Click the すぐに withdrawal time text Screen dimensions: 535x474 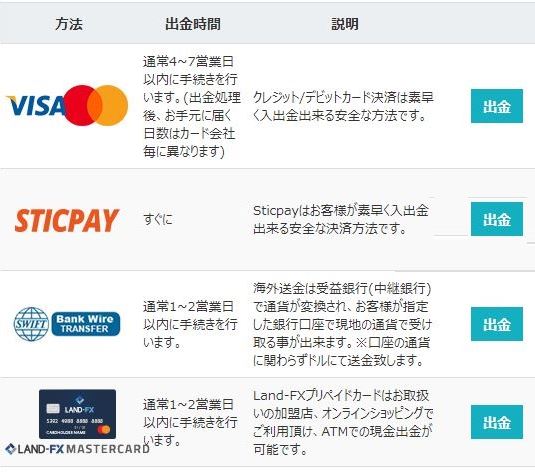pyautogui.click(x=158, y=219)
